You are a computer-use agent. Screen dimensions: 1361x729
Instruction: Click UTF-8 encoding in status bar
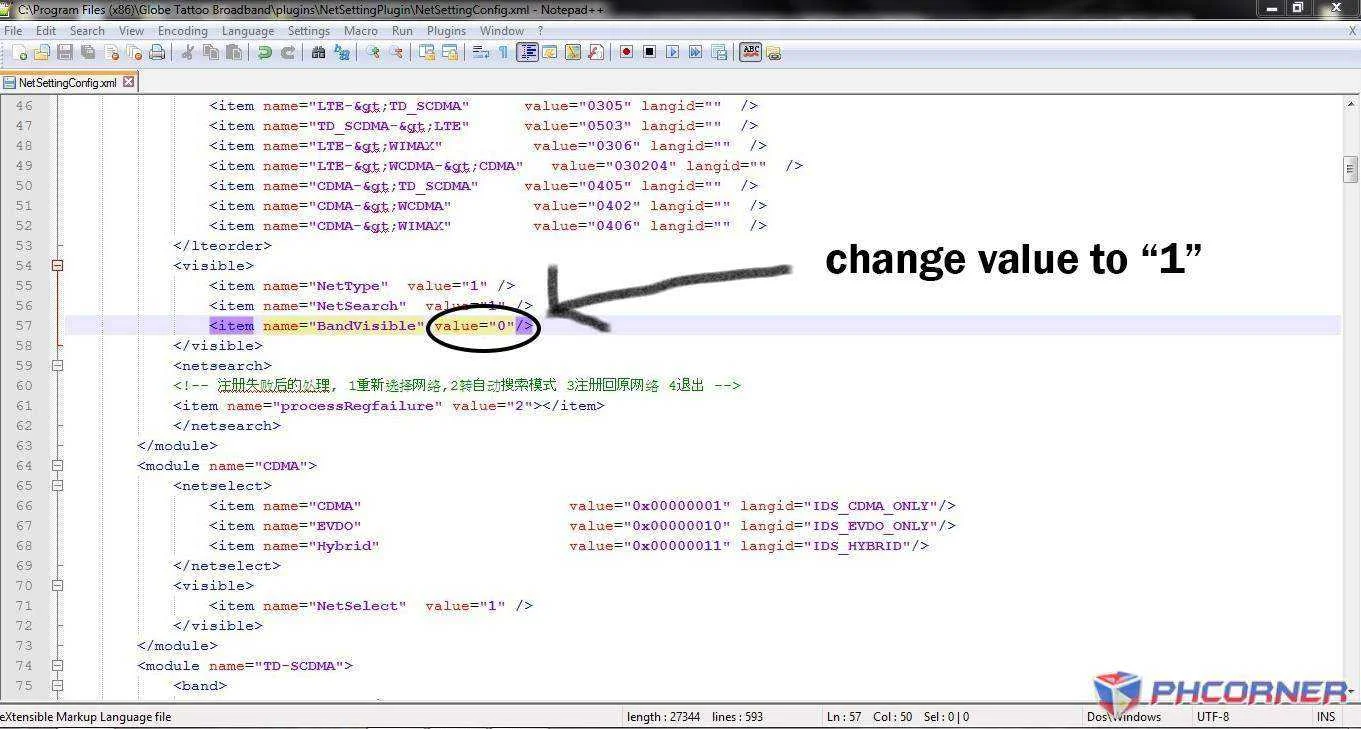pos(1212,716)
